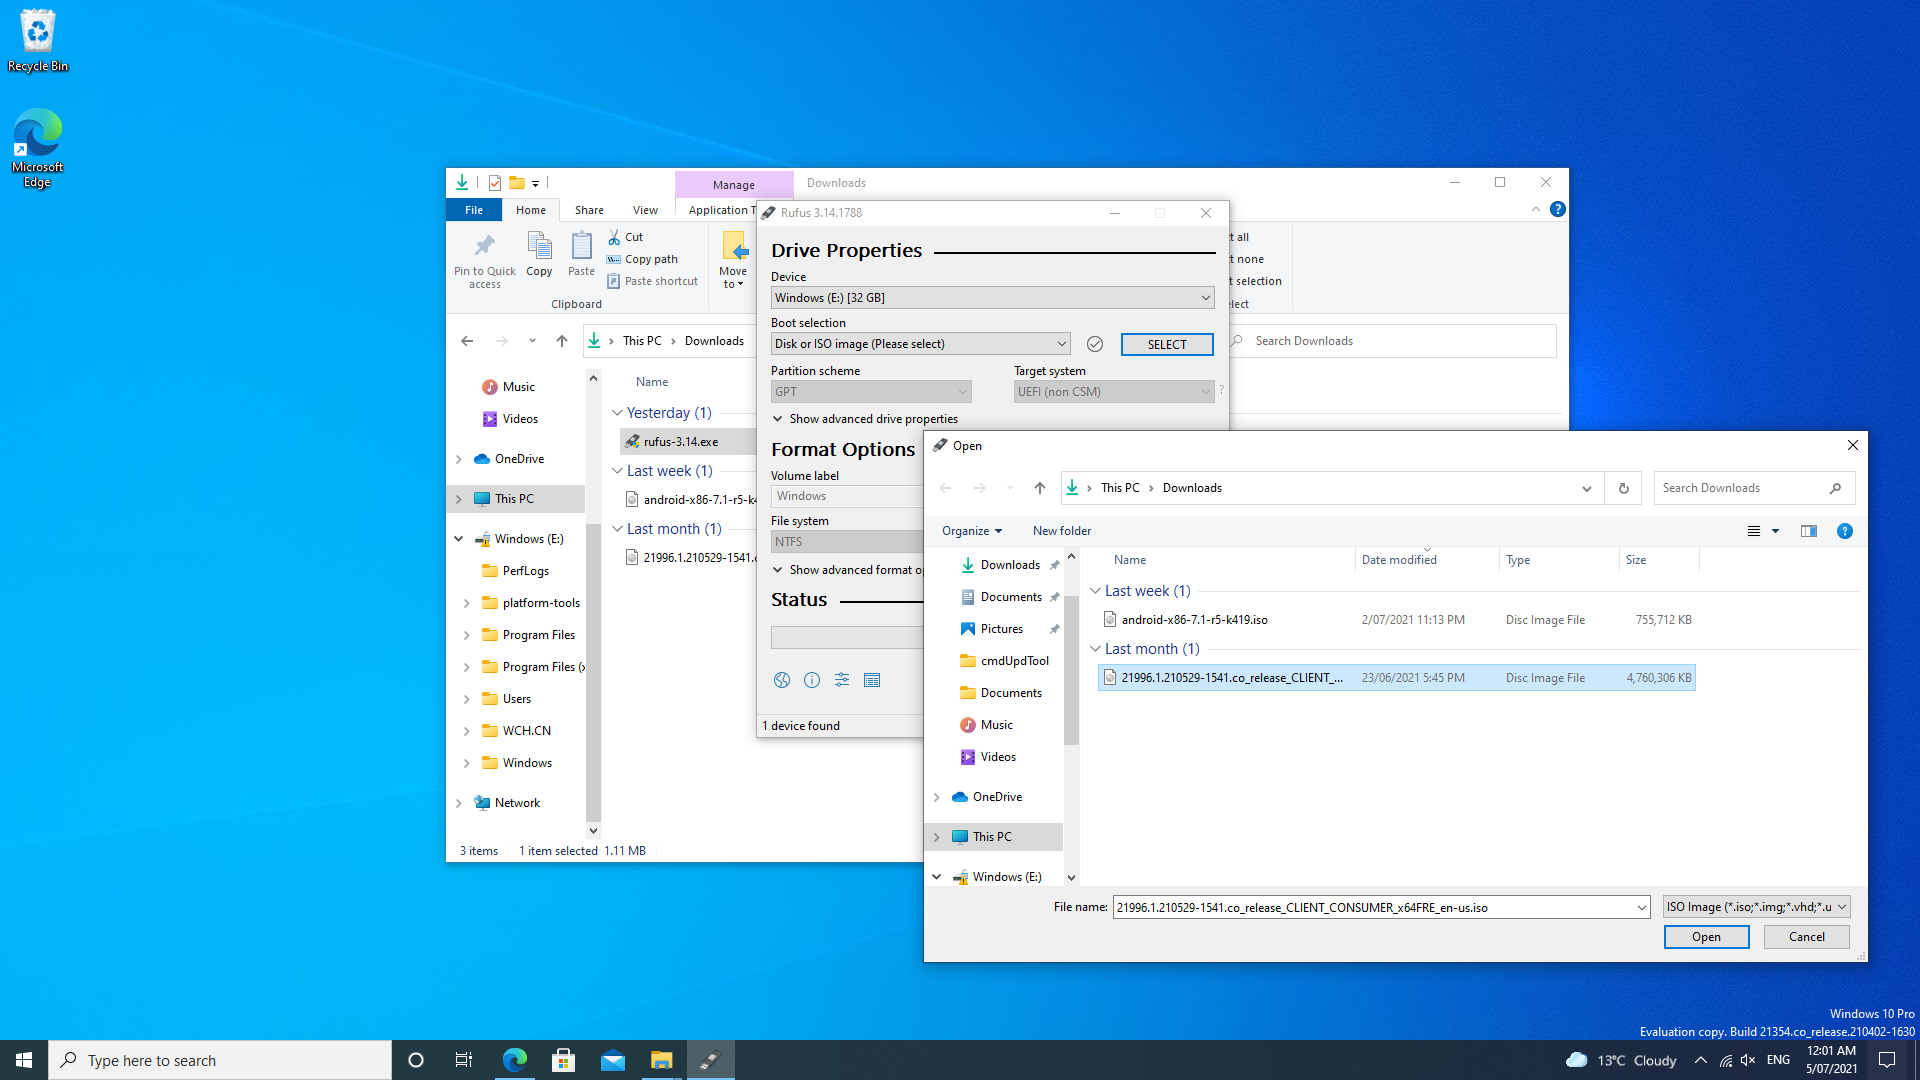The width and height of the screenshot is (1920, 1080).
Task: Expand Show advanced format options
Action: pos(848,570)
